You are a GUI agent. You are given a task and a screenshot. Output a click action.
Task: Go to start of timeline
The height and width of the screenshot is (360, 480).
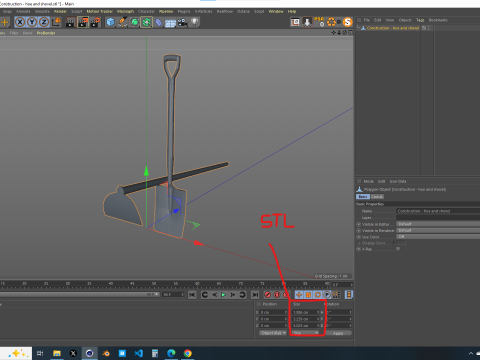coord(192,295)
